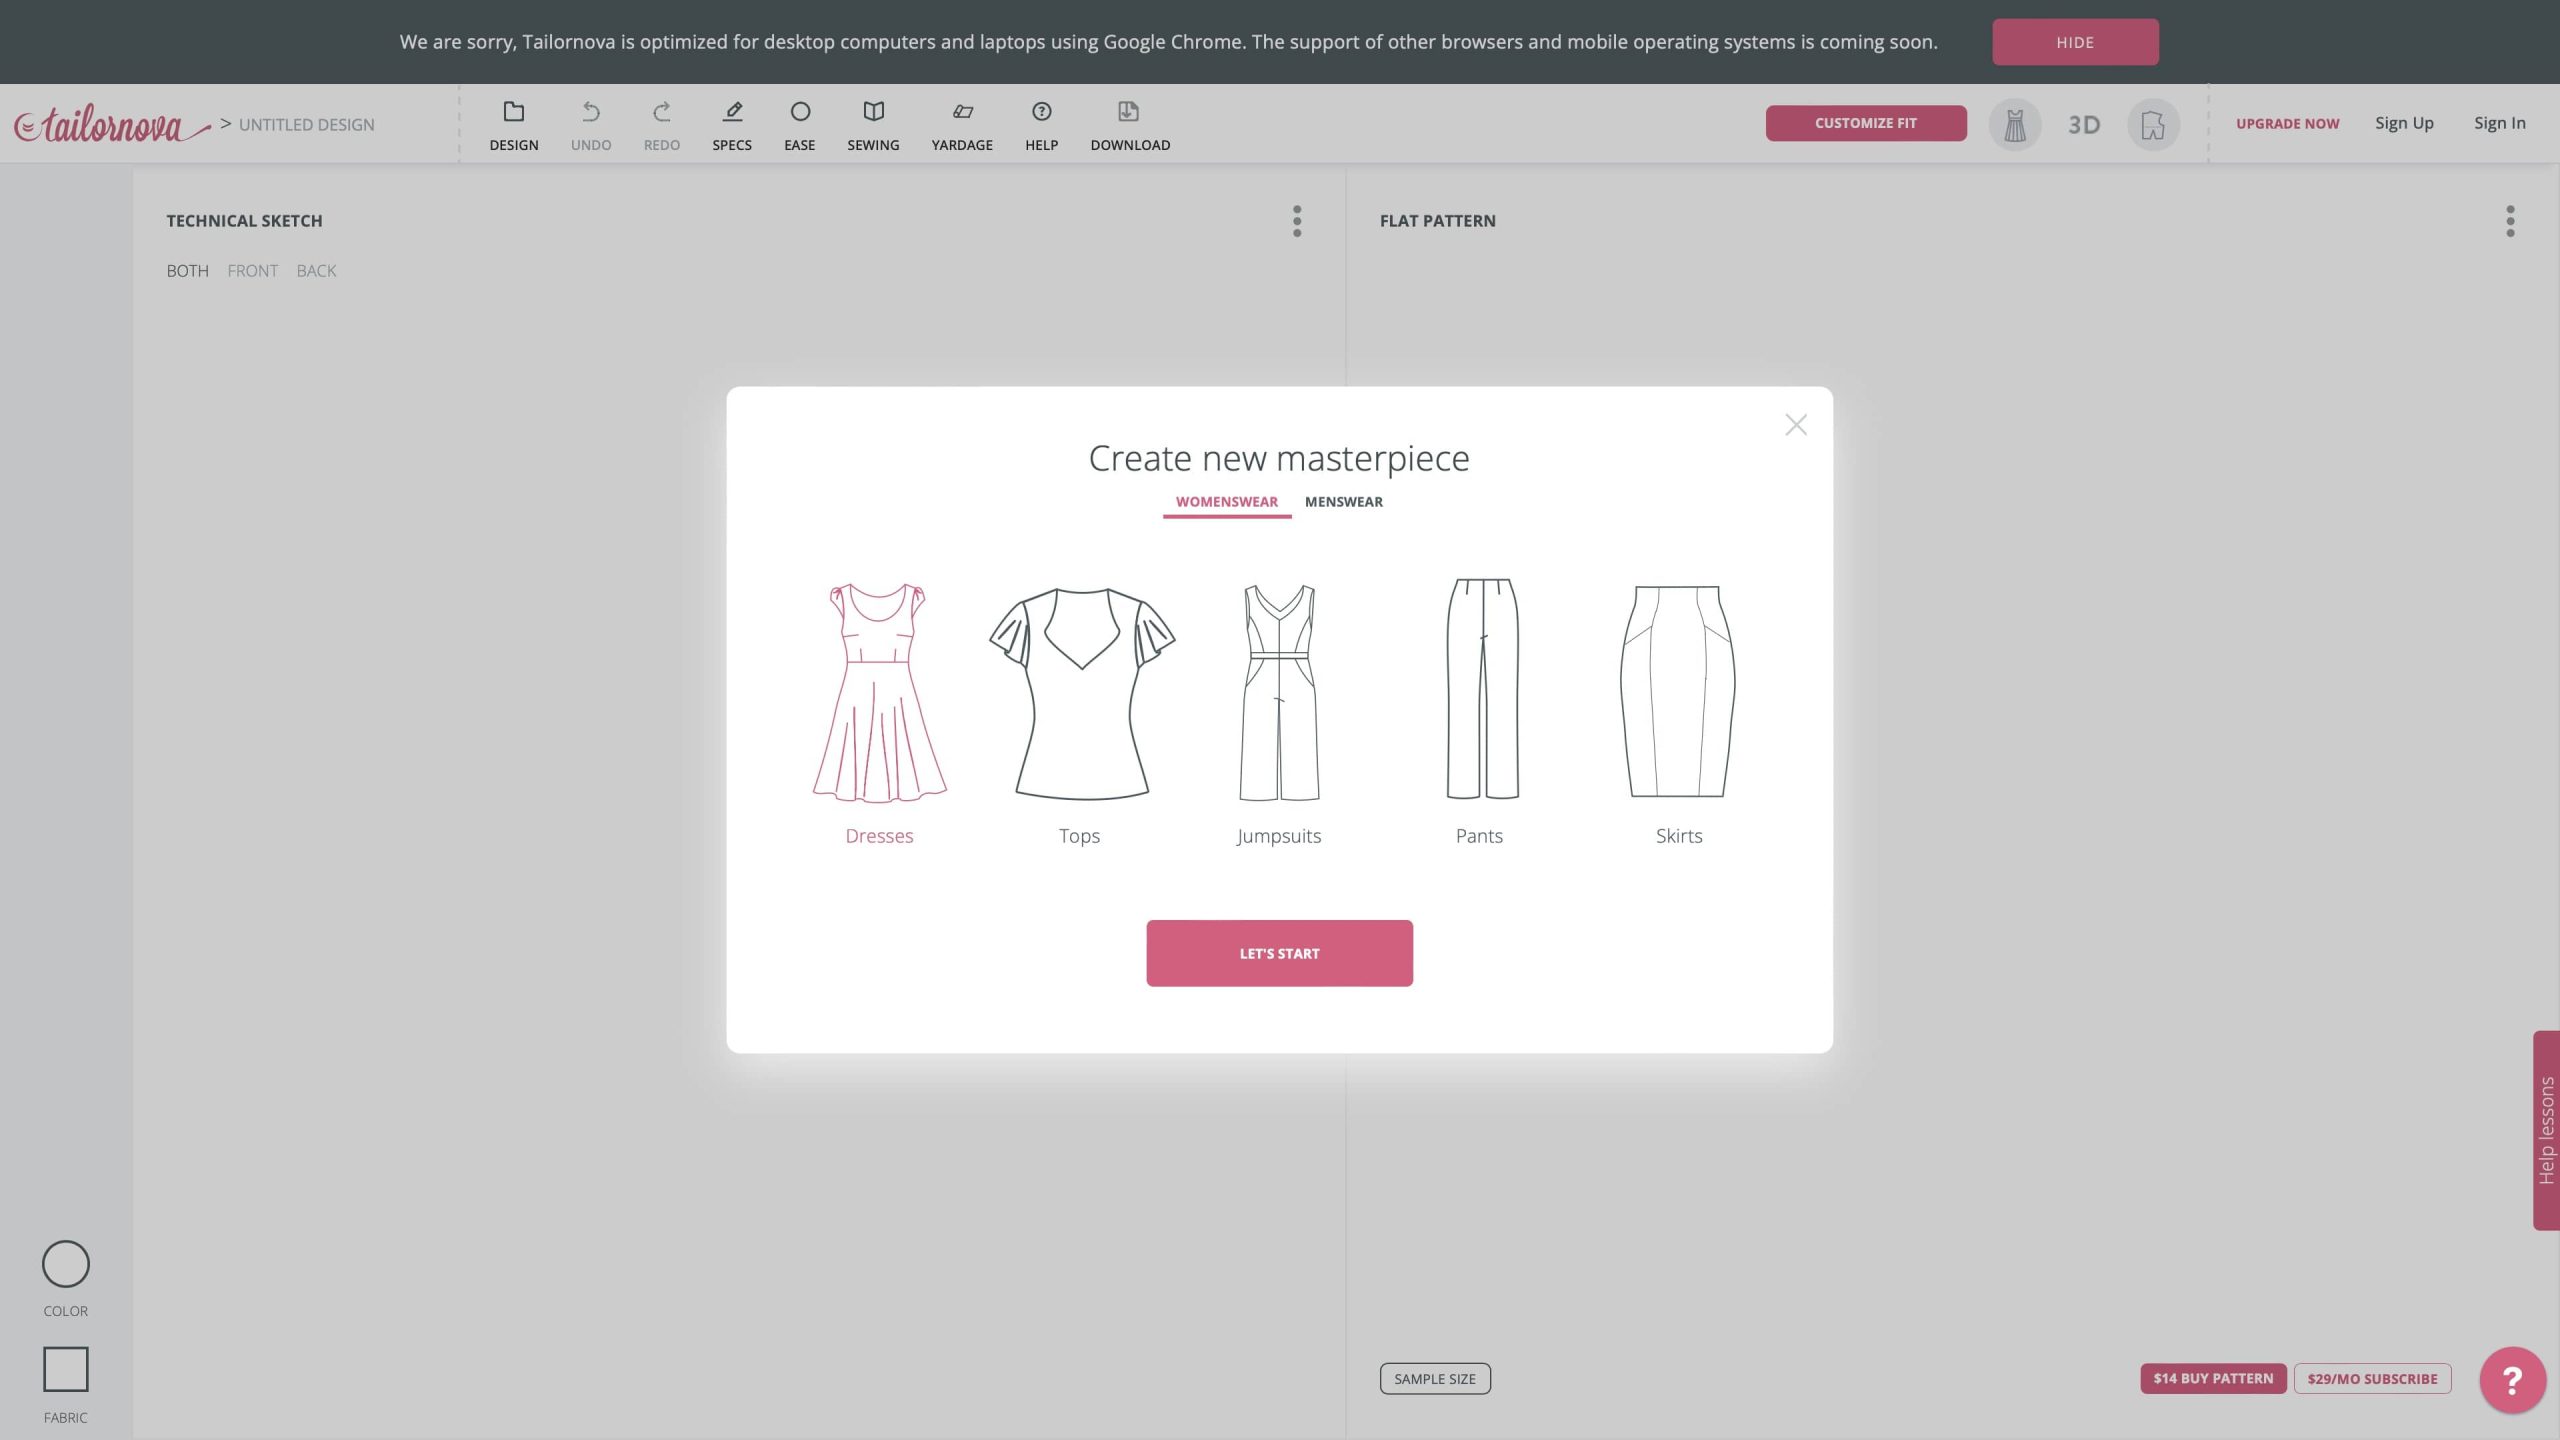Image resolution: width=2560 pixels, height=1440 pixels.
Task: Open Sewing instructions book icon
Action: (873, 112)
